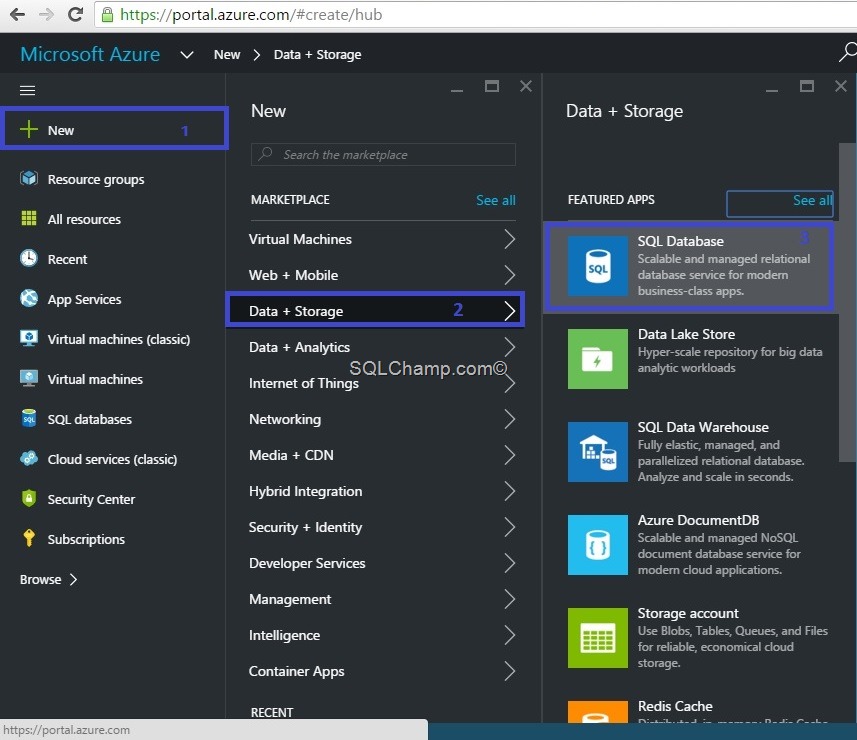The height and width of the screenshot is (740, 857).
Task: Click the Data Lake Store tile icon
Action: (x=597, y=359)
